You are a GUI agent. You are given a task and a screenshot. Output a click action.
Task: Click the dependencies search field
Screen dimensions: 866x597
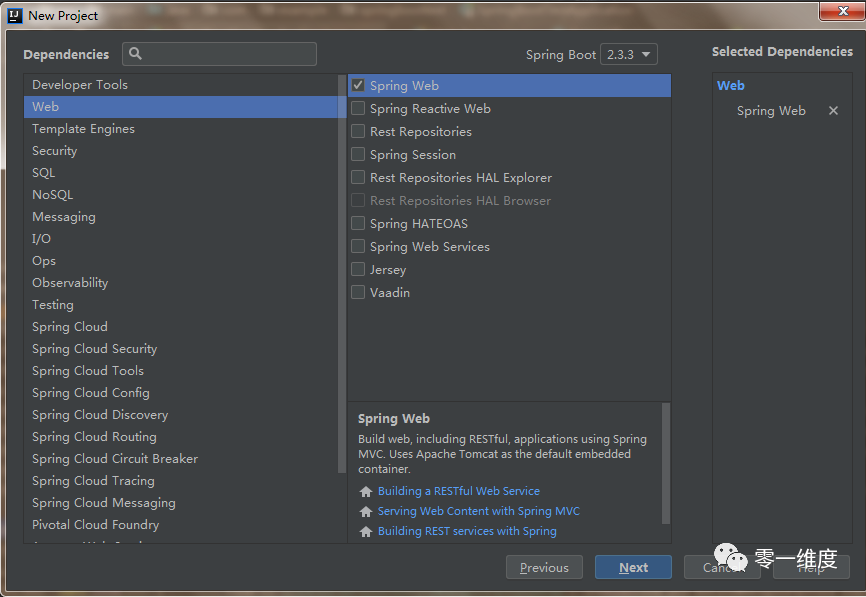pyautogui.click(x=219, y=54)
